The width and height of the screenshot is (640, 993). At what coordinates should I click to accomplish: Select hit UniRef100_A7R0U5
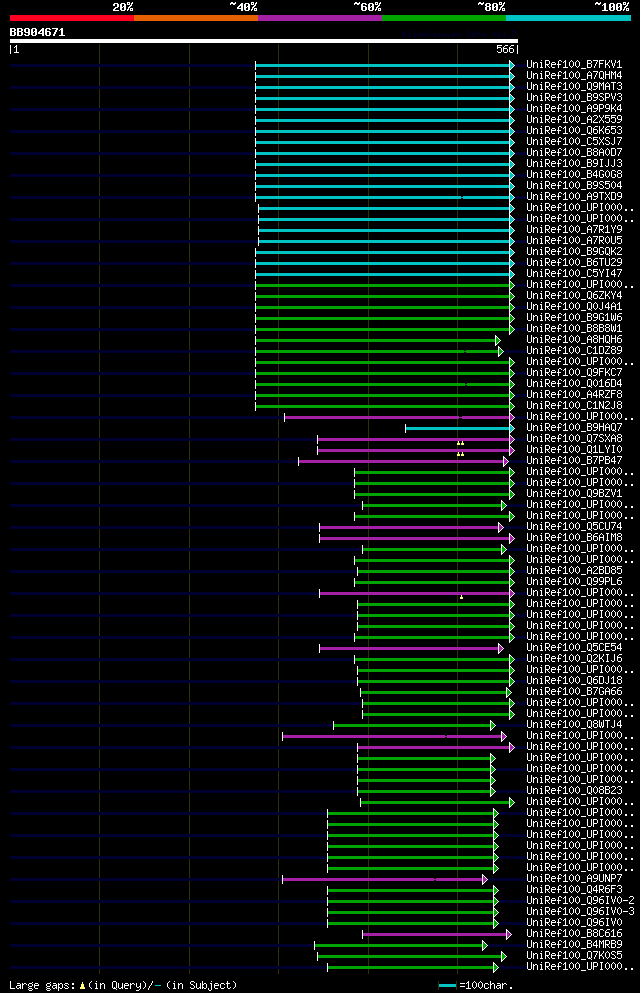pyautogui.click(x=574, y=240)
